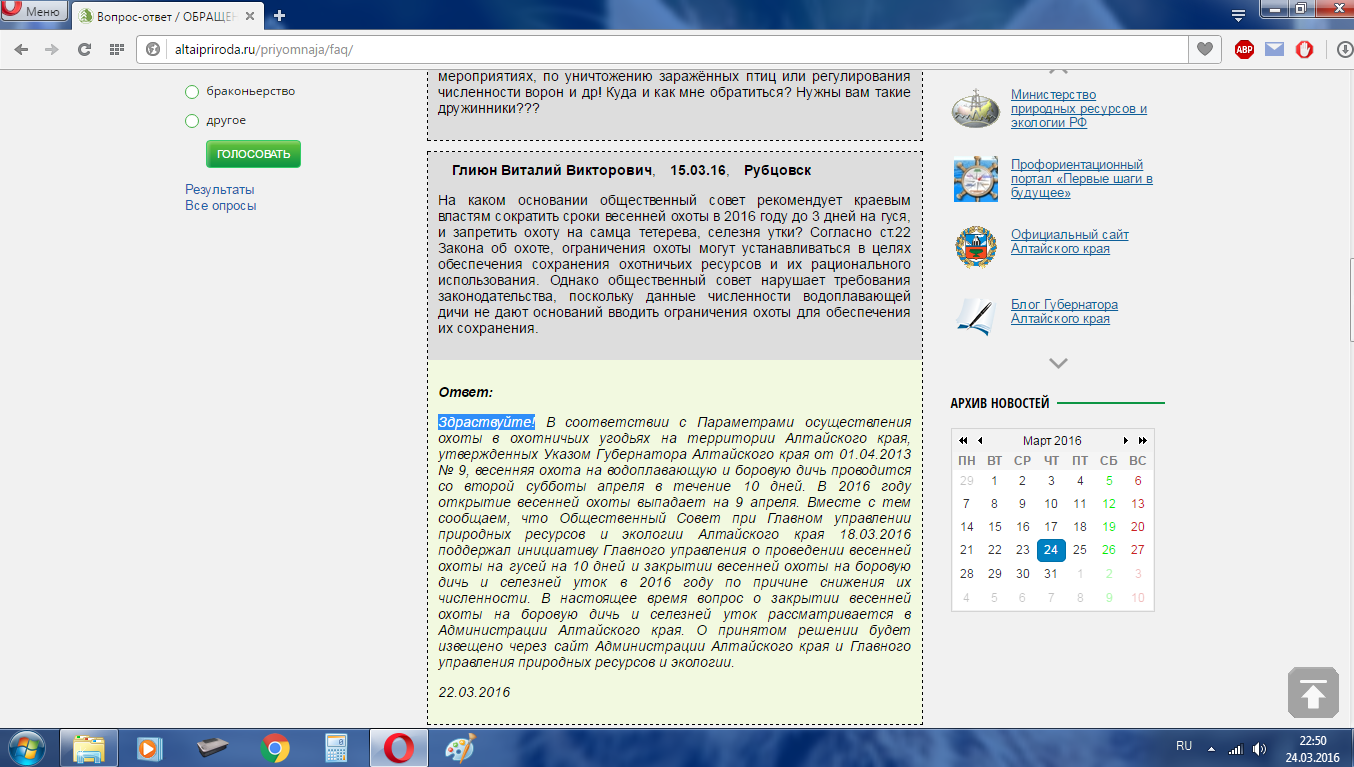The height and width of the screenshot is (767, 1354).
Task: Go back with the browser arrow
Action: (x=21, y=49)
